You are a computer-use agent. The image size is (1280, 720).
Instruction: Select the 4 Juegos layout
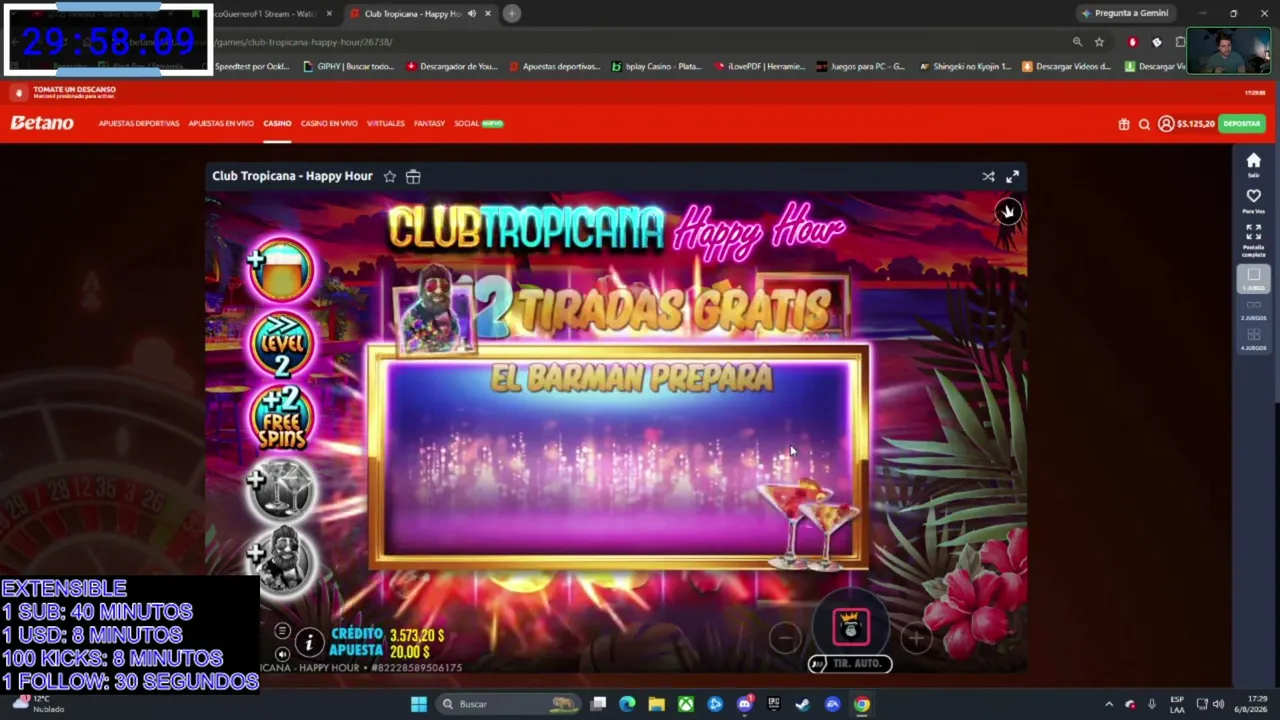coord(1253,339)
